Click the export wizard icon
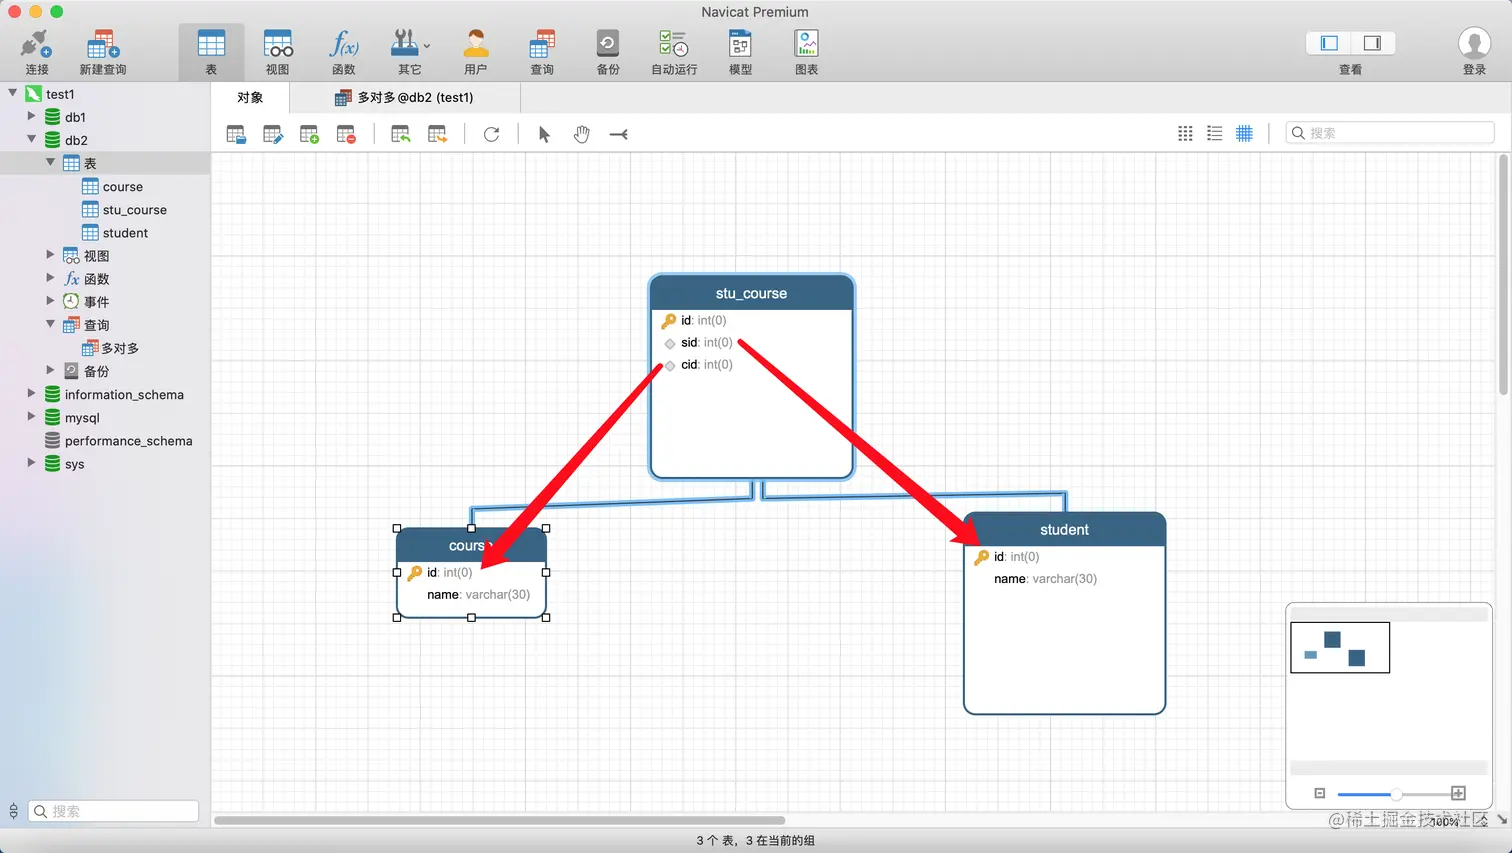The image size is (1512, 853). tap(437, 134)
